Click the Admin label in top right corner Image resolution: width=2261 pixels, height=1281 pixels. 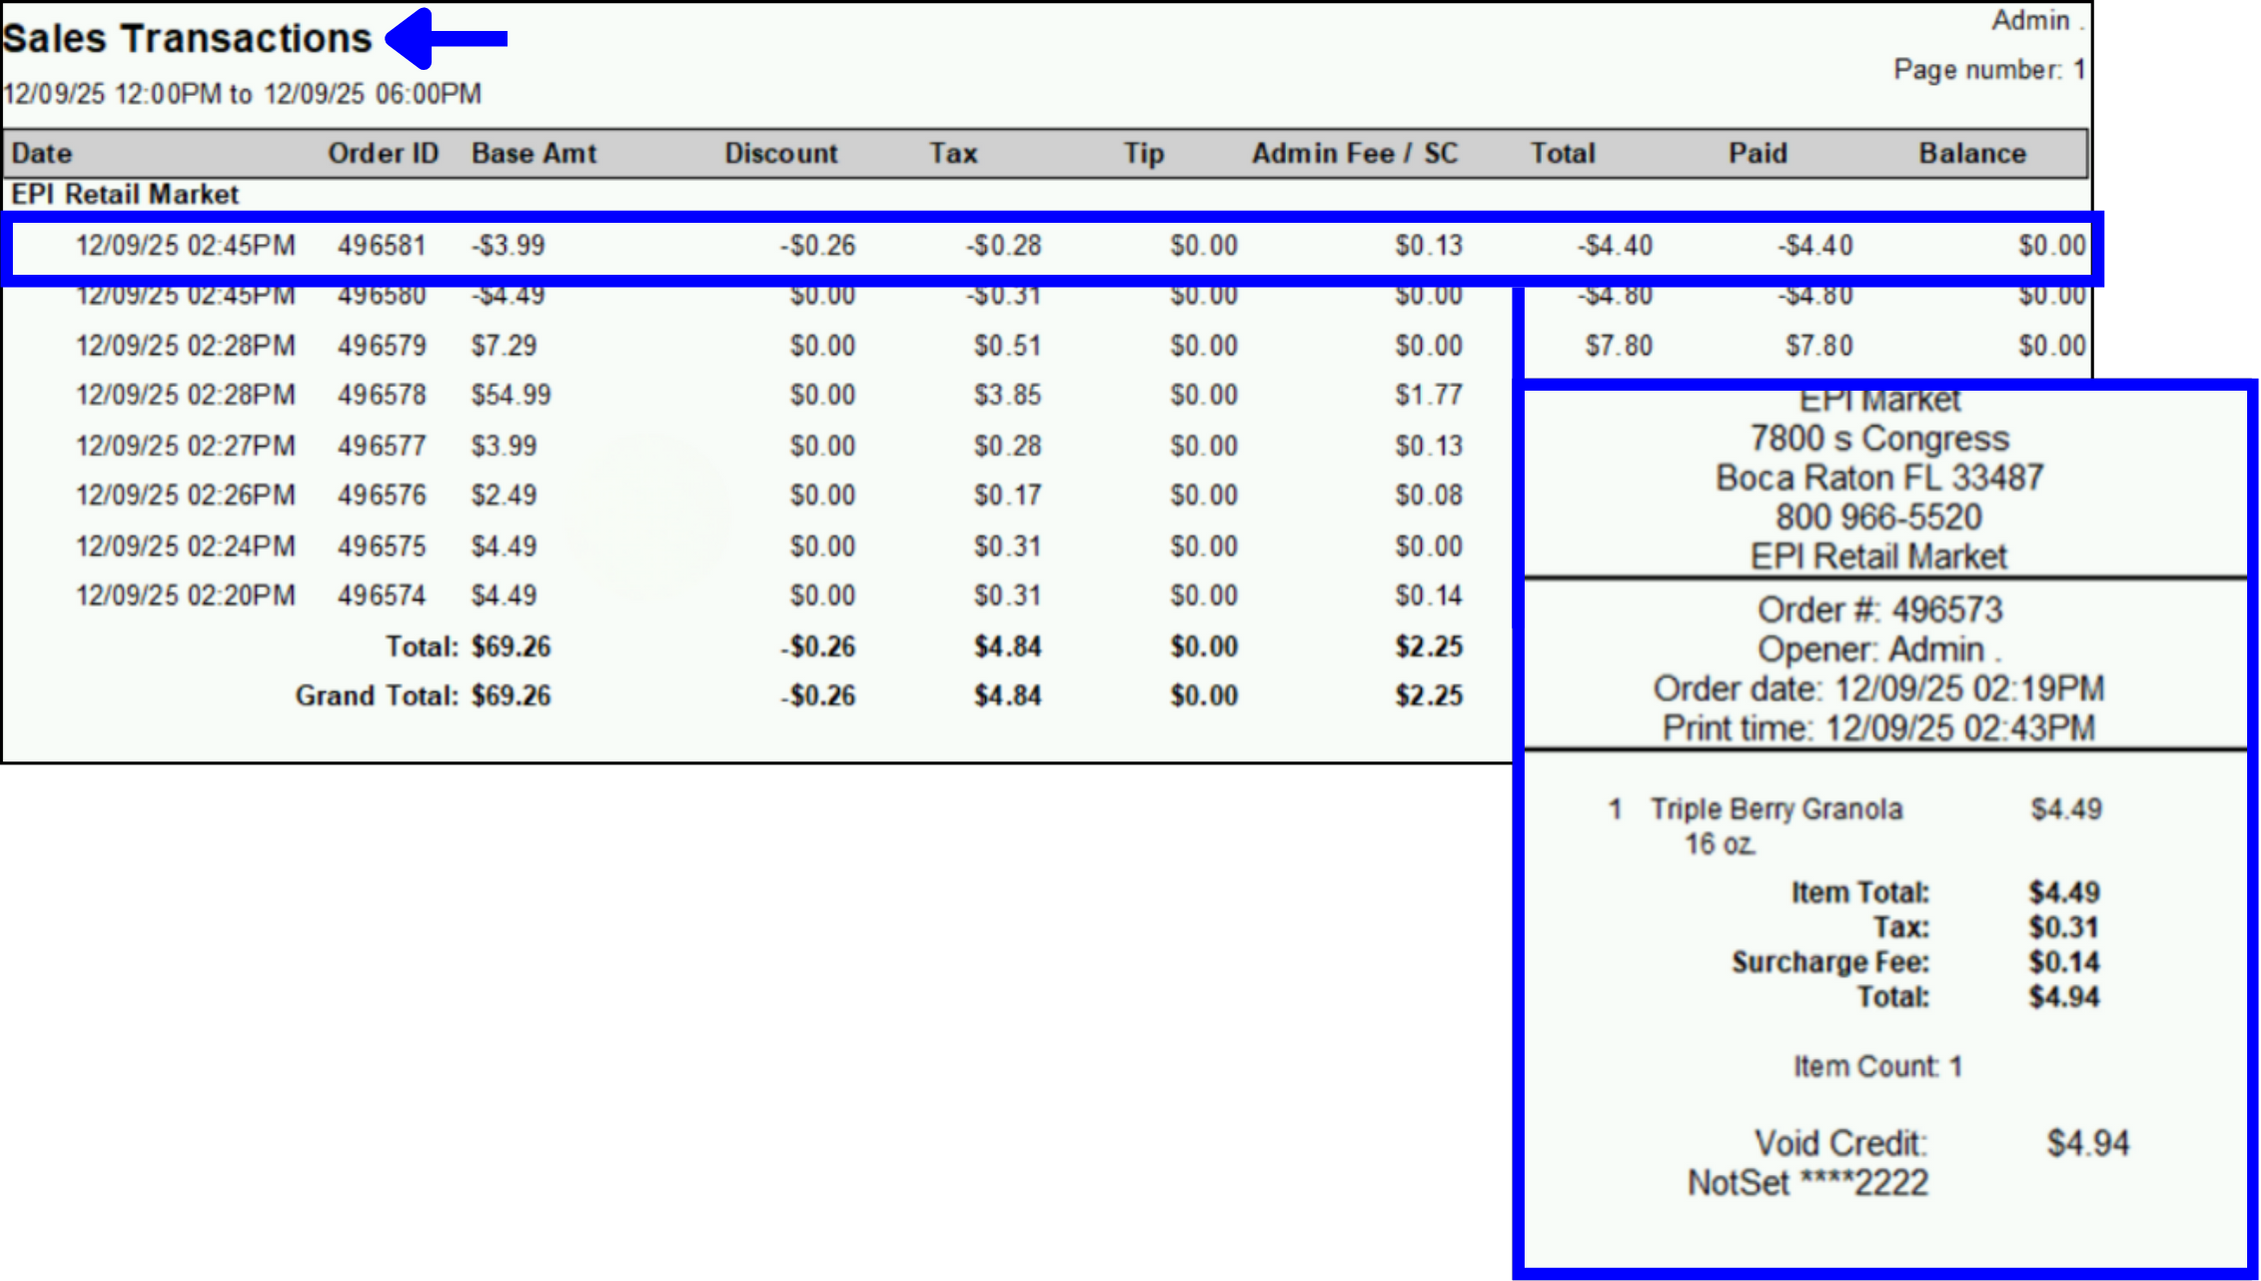click(x=2032, y=20)
